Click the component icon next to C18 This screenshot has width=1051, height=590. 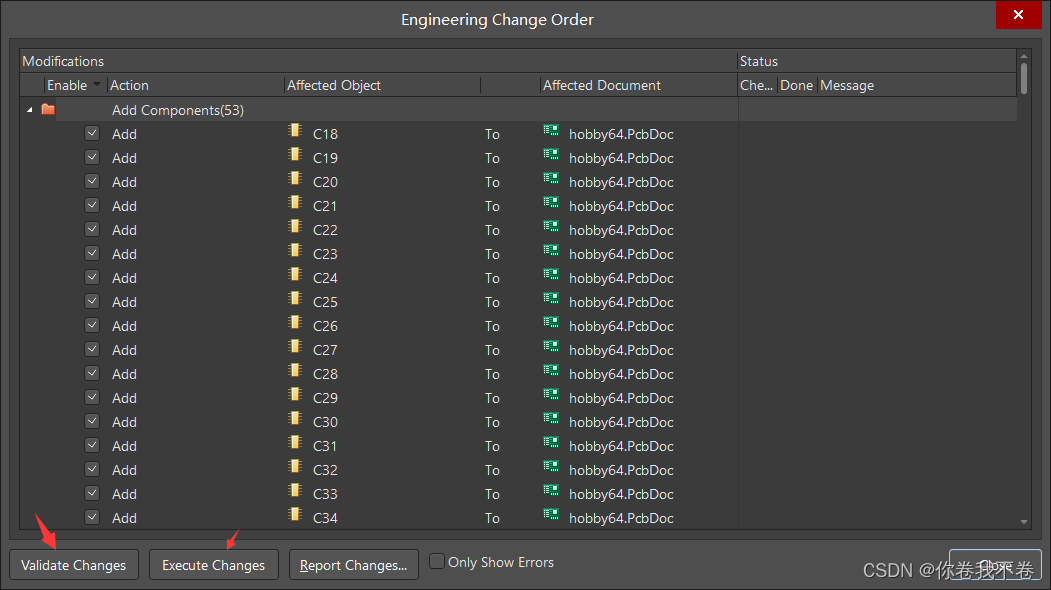[294, 131]
